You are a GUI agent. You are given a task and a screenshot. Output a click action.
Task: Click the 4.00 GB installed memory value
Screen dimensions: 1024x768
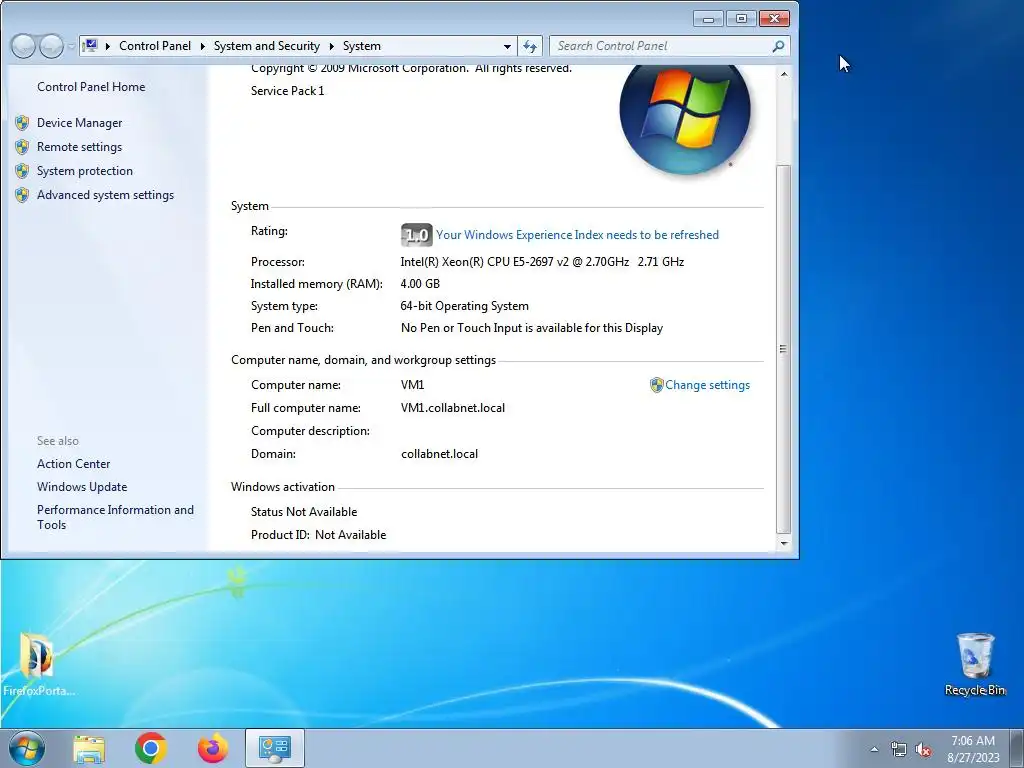420,284
